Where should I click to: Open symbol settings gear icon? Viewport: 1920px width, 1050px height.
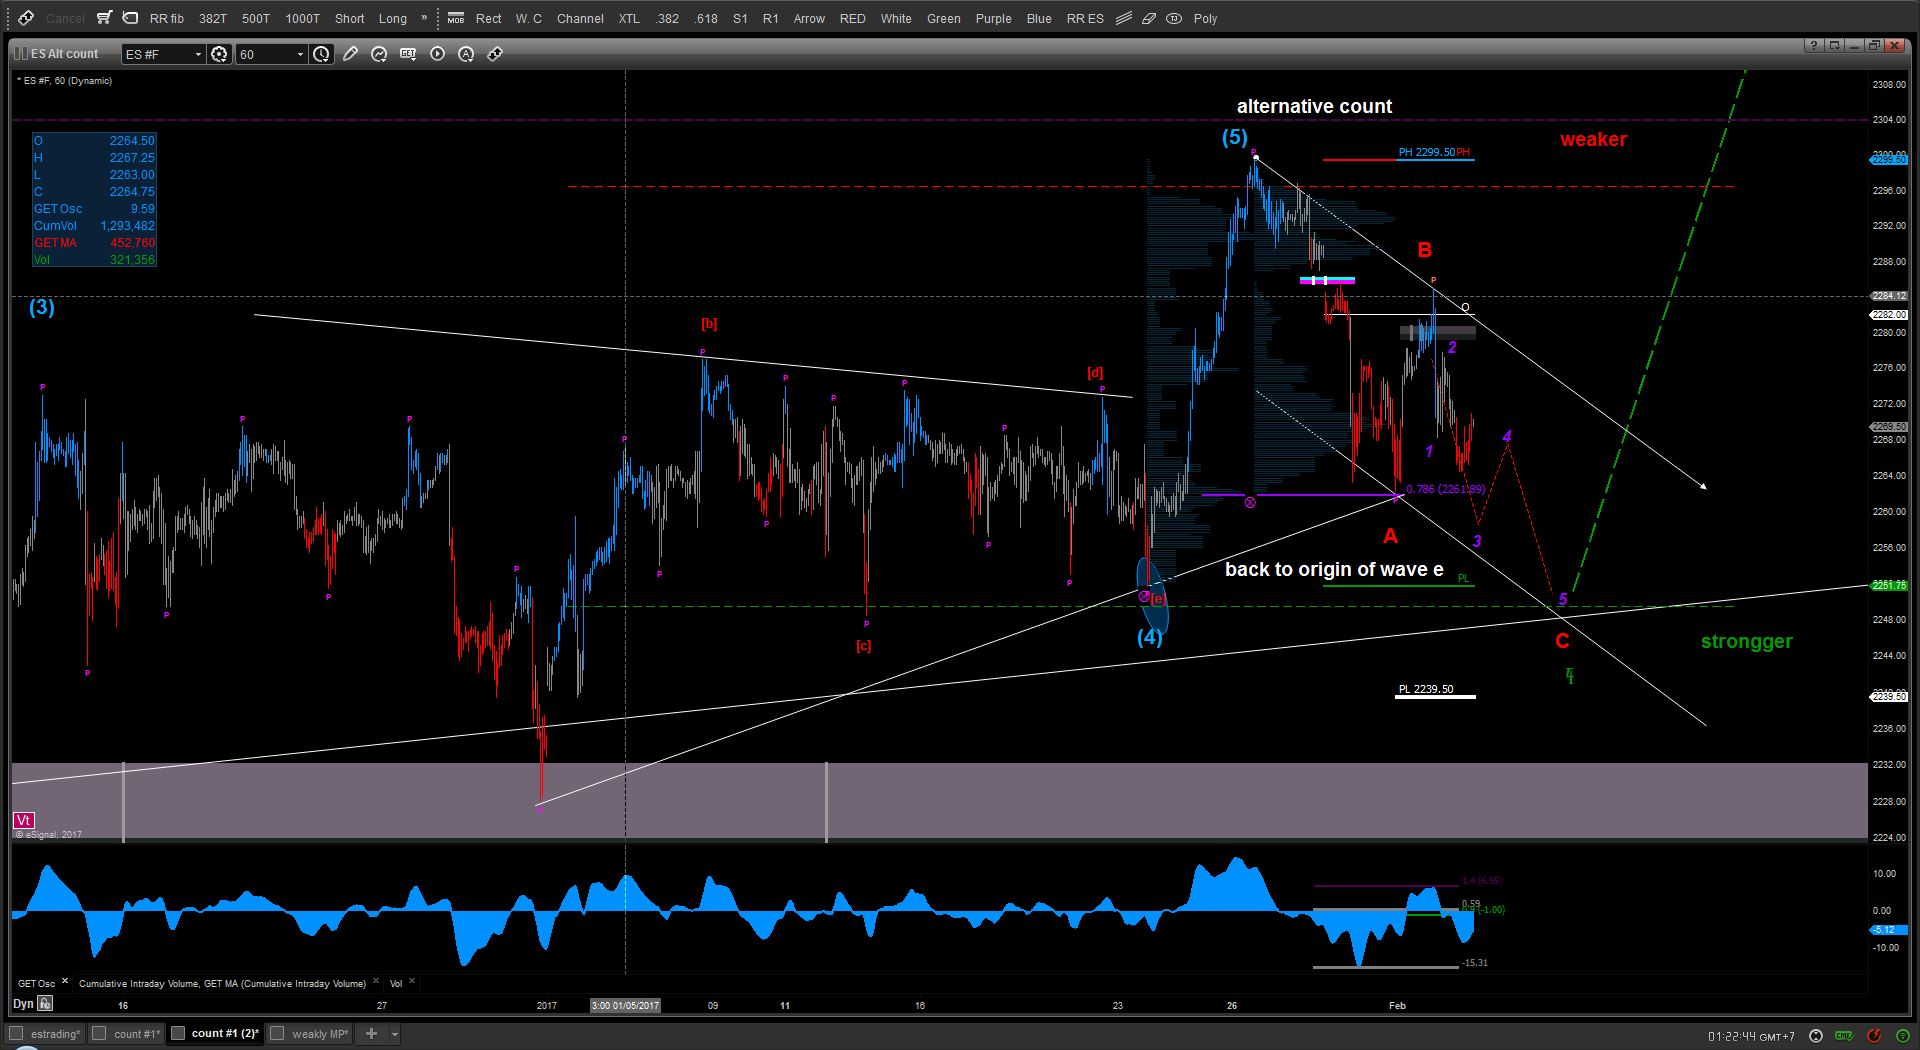tap(219, 54)
